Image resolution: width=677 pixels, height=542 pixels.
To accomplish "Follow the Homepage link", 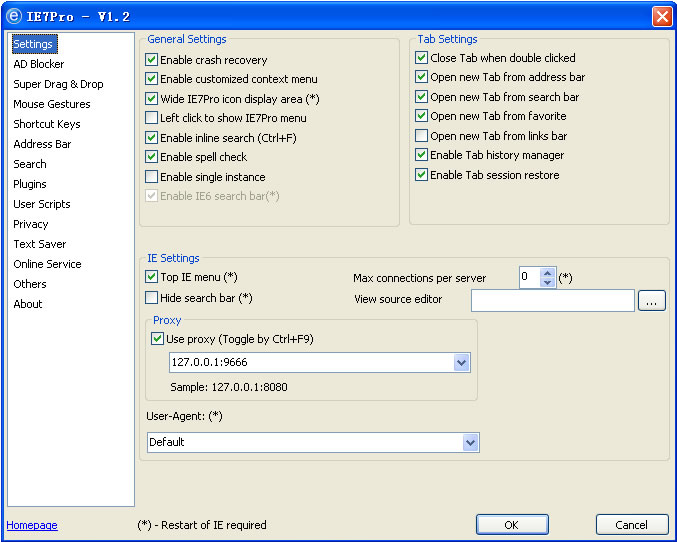I will point(32,525).
